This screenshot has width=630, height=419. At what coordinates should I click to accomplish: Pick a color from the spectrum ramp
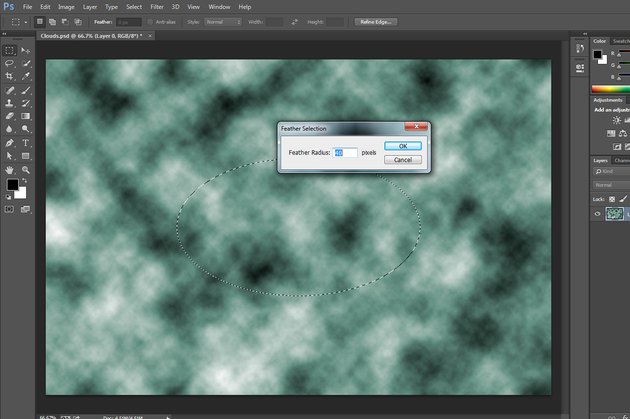pos(610,89)
